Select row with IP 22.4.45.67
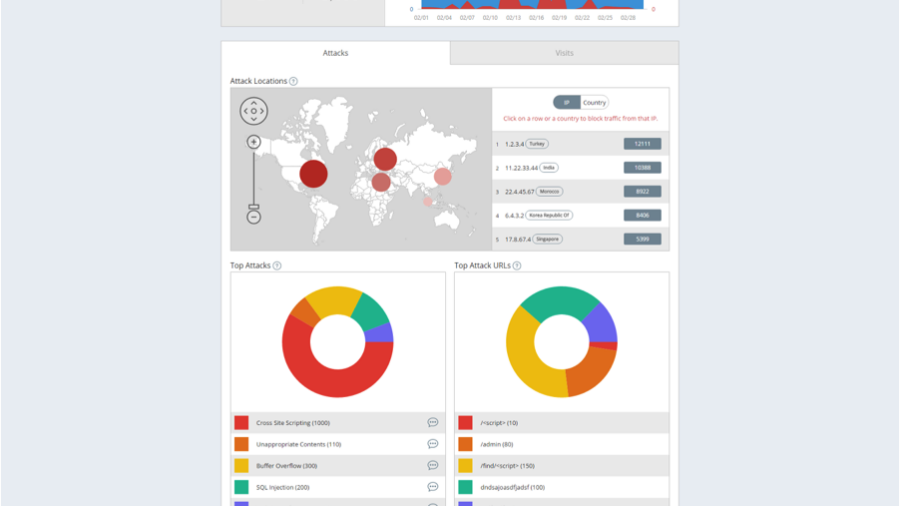Viewport: 900px width, 506px height. [580, 192]
